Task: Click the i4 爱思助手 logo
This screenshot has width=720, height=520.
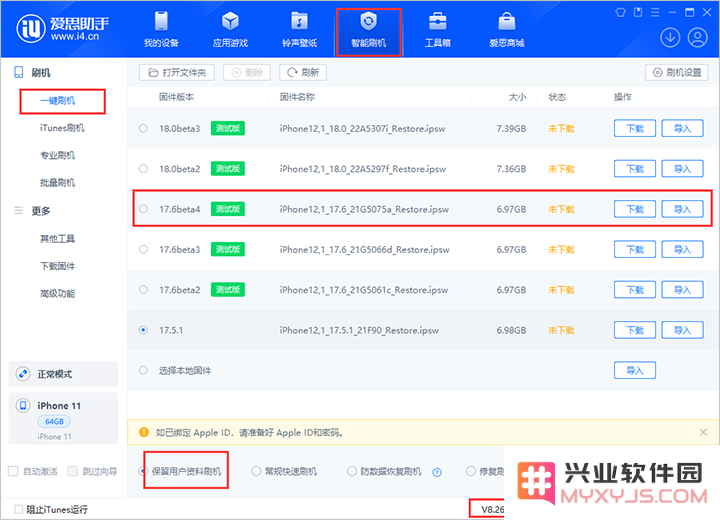Action: pos(62,28)
